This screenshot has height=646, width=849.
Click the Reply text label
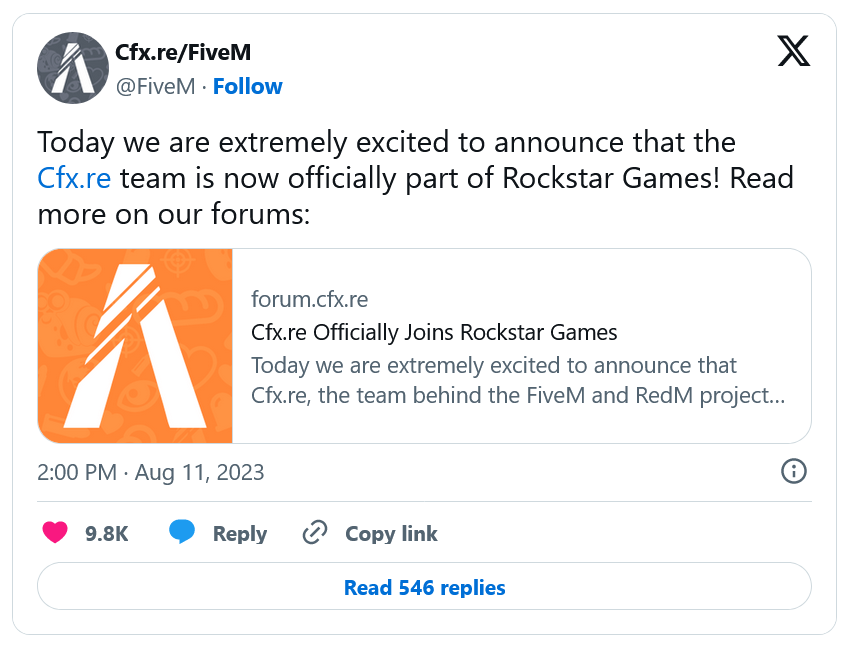239,534
